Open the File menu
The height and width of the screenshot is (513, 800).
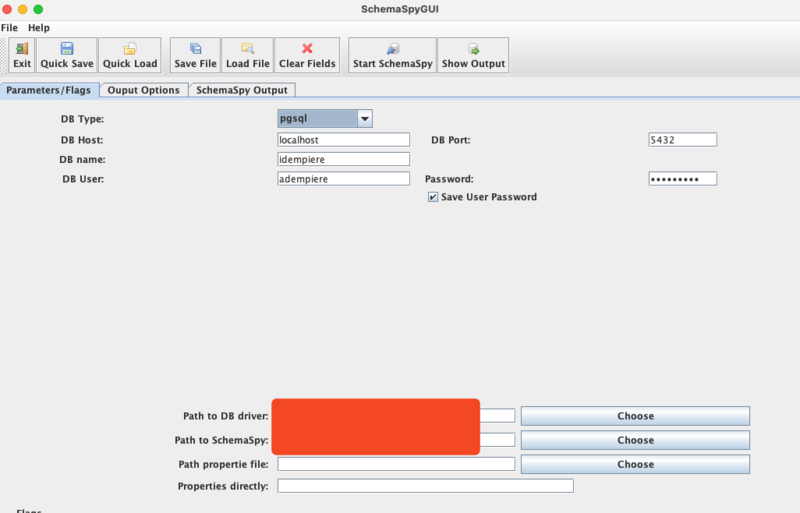click(x=9, y=28)
